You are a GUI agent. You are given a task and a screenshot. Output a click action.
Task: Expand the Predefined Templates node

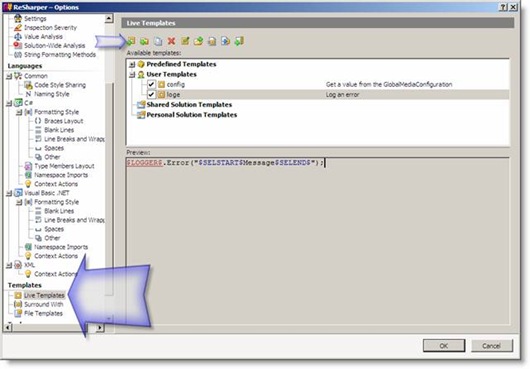tap(132, 64)
